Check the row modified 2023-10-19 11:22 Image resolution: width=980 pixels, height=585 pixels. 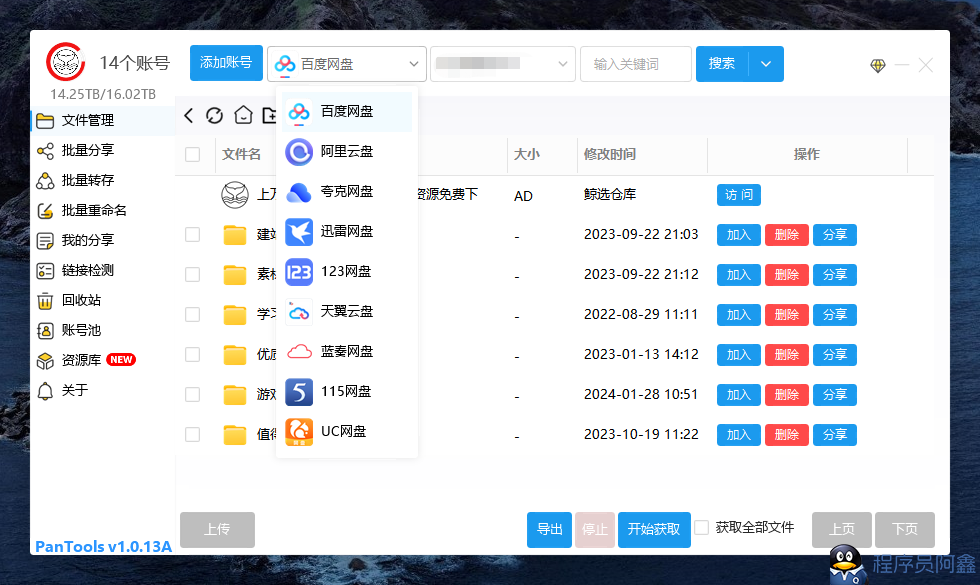pyautogui.click(x=192, y=434)
